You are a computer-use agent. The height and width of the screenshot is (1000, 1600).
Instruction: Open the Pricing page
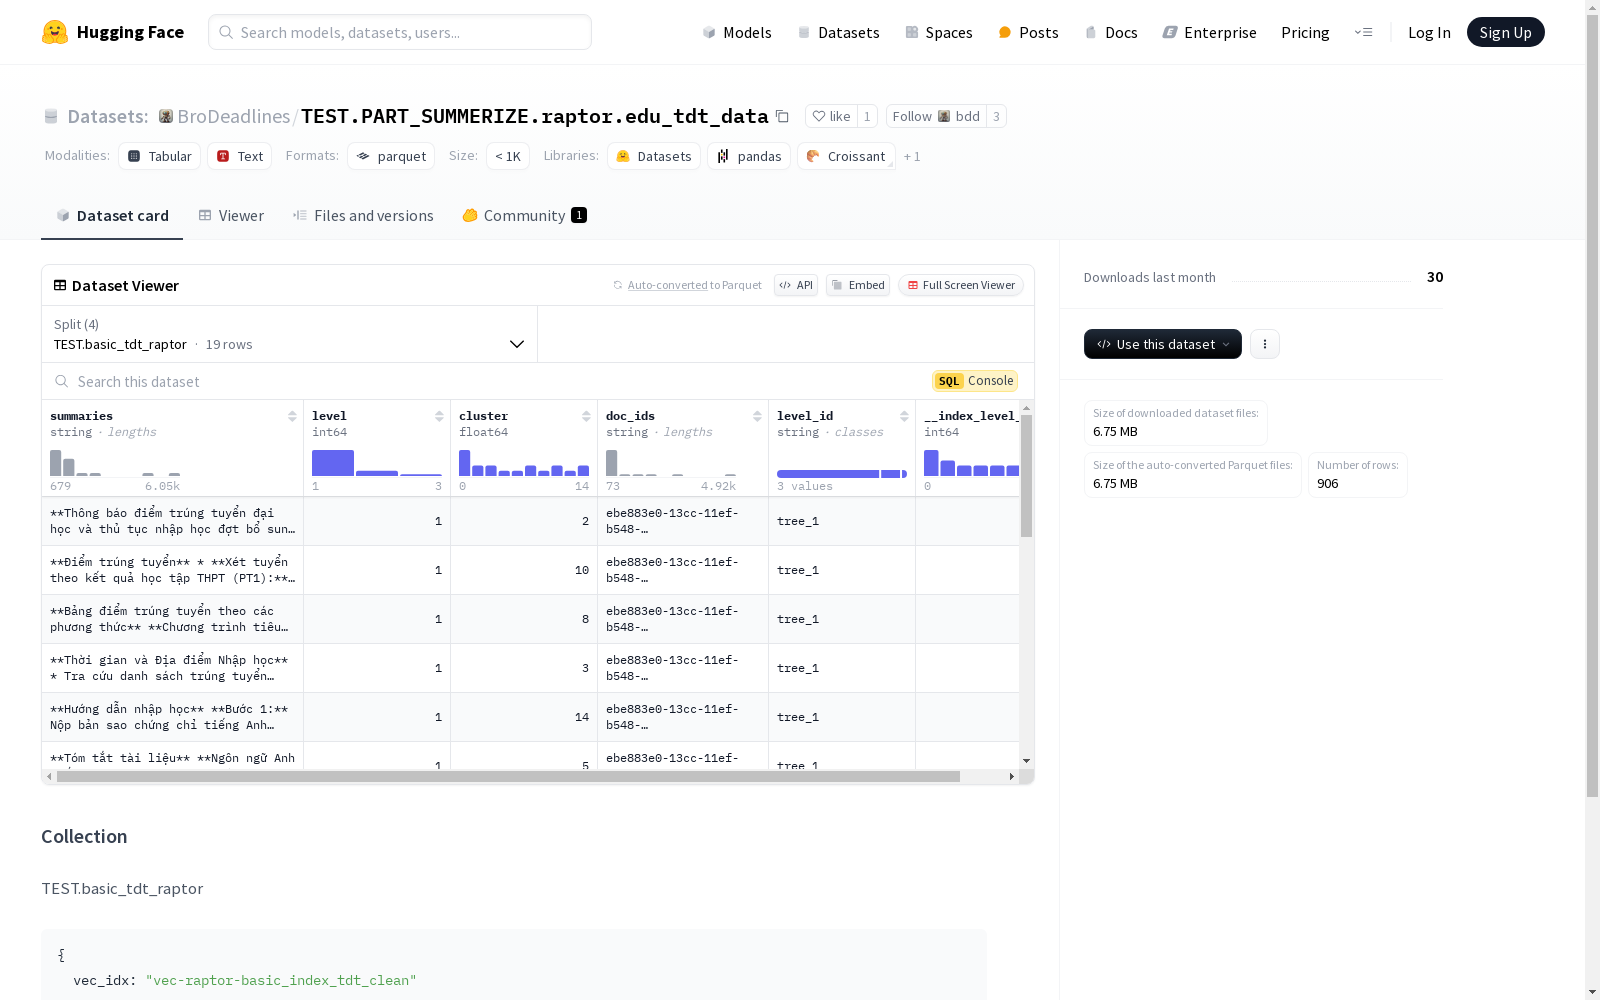coord(1305,33)
